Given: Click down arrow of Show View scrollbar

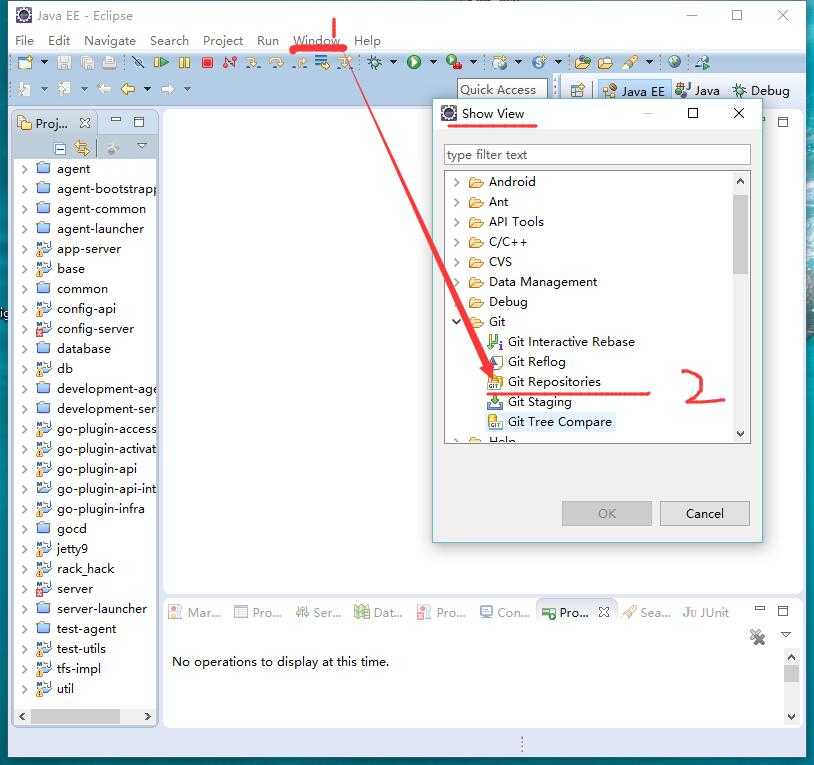Looking at the screenshot, I should coord(740,434).
